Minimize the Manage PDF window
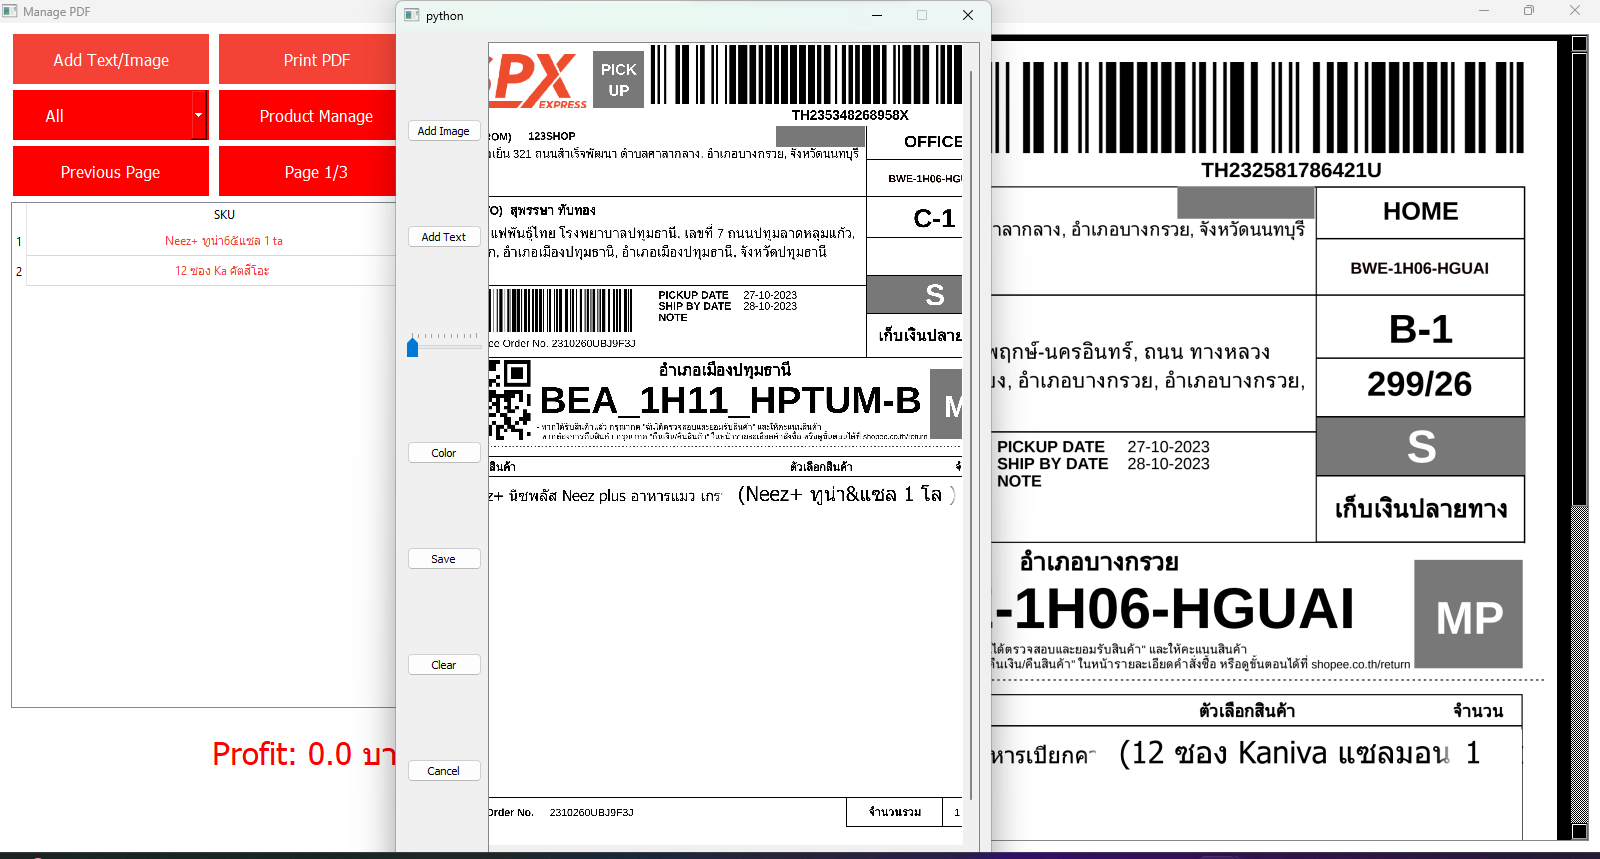The height and width of the screenshot is (859, 1600). point(1484,11)
